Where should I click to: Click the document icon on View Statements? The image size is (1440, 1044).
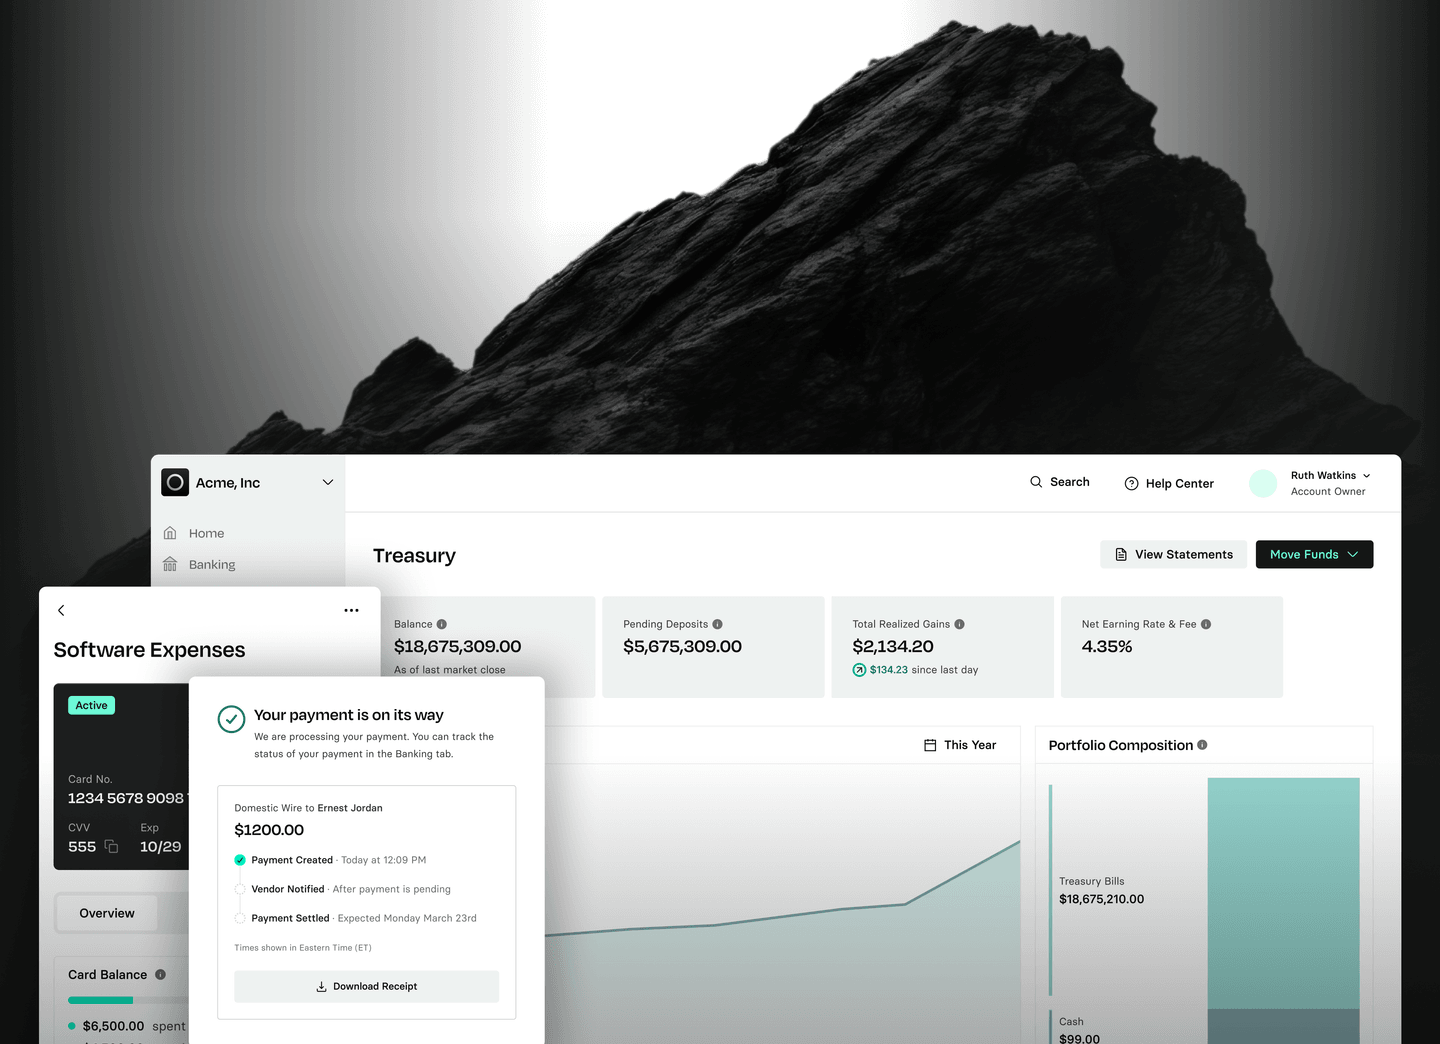pyautogui.click(x=1119, y=554)
